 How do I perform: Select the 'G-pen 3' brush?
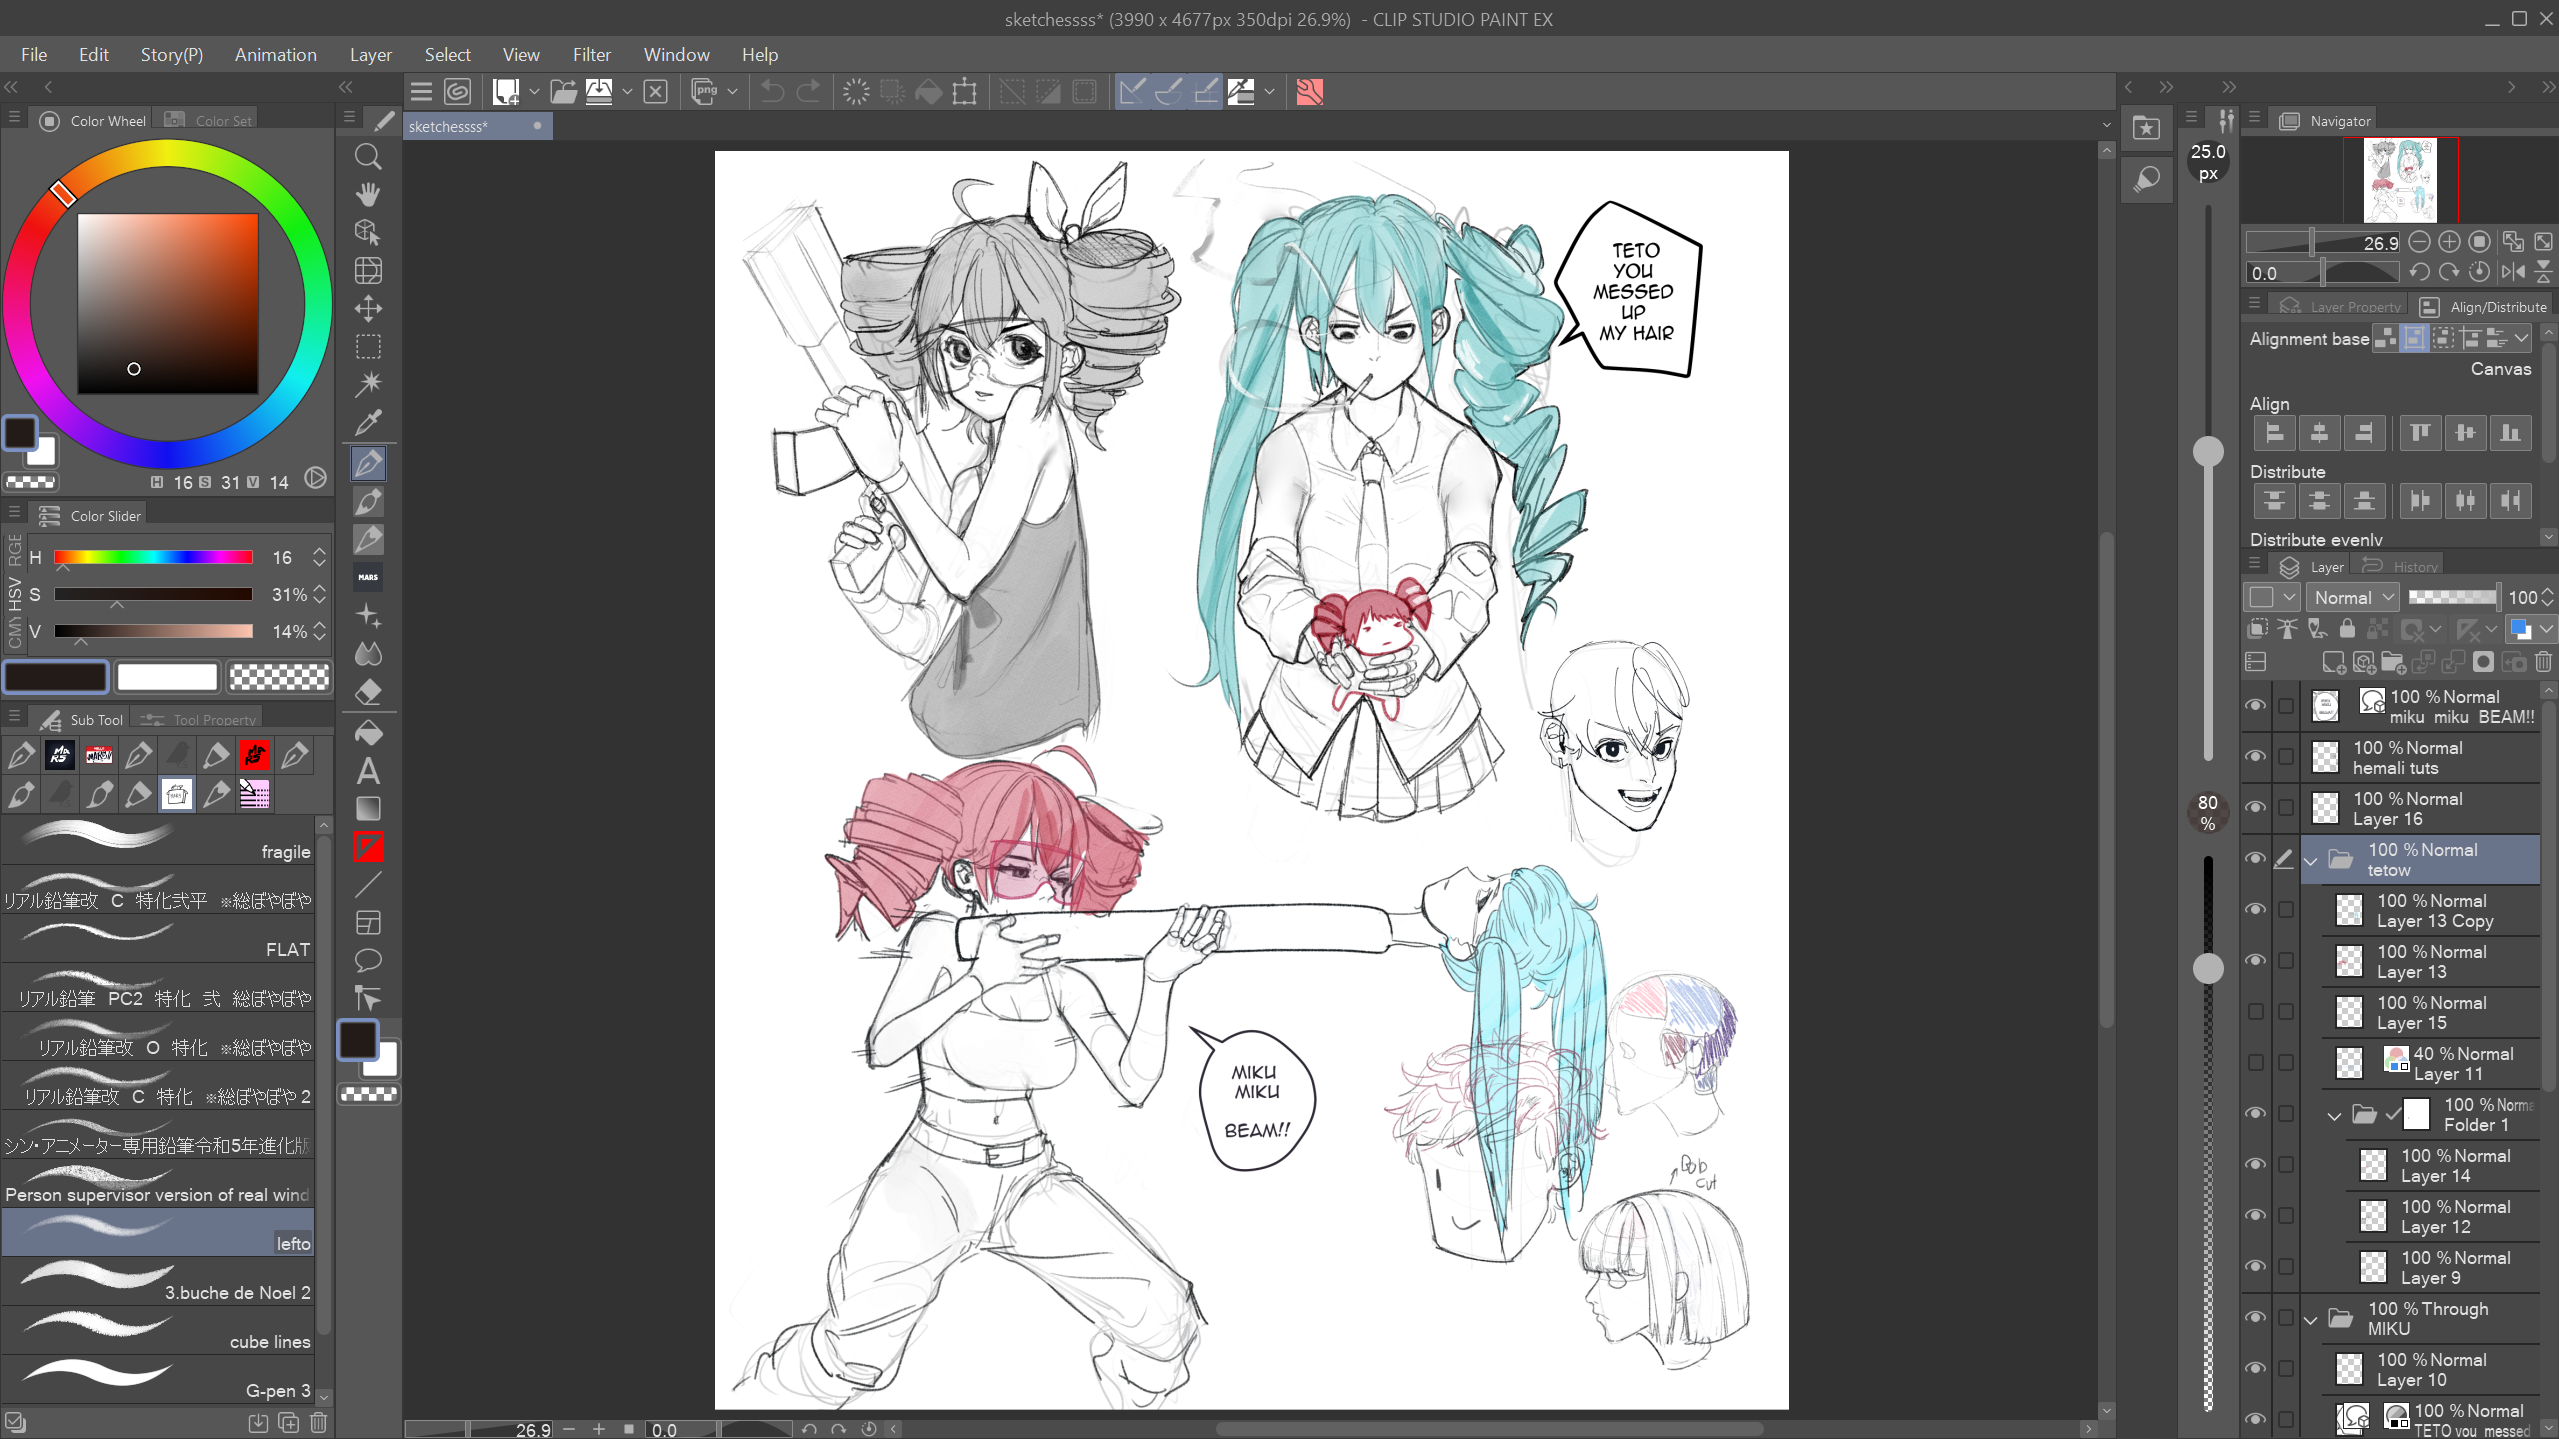coord(158,1380)
